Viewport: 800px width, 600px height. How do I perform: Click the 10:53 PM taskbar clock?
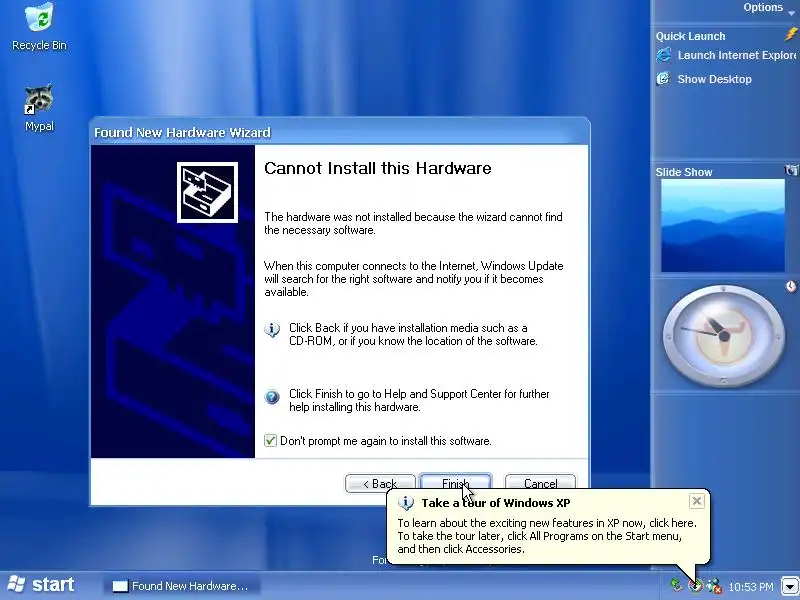click(751, 586)
